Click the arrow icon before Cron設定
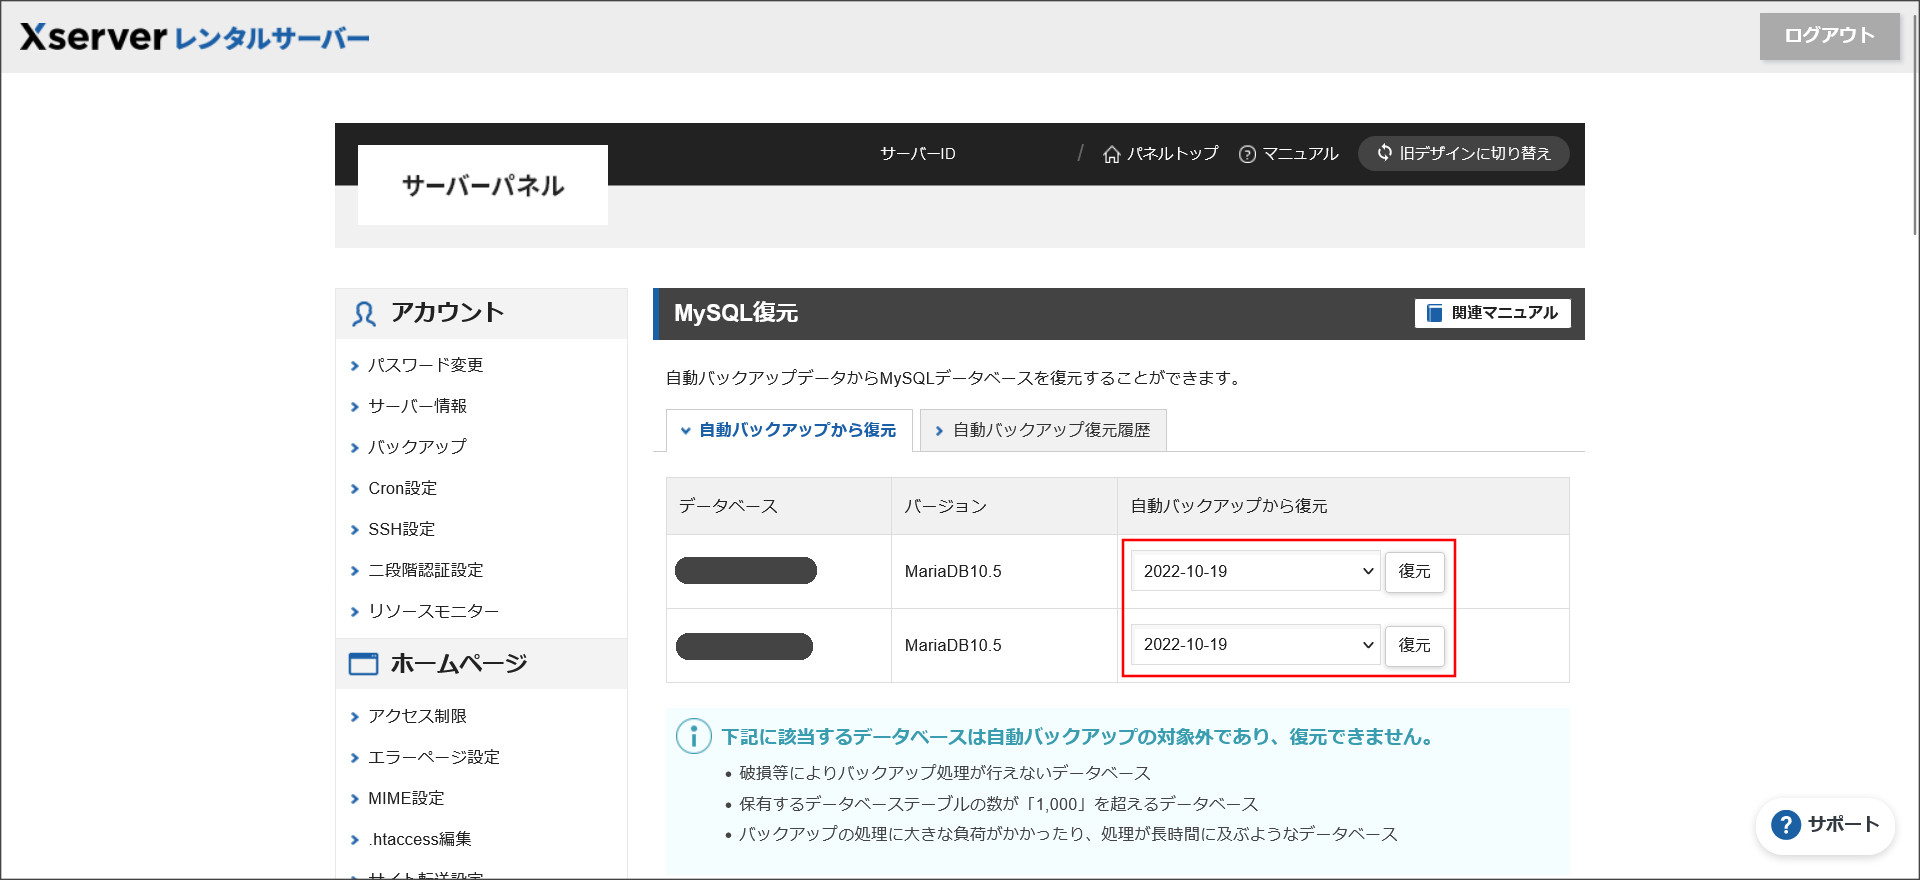The height and width of the screenshot is (880, 1920). click(354, 489)
